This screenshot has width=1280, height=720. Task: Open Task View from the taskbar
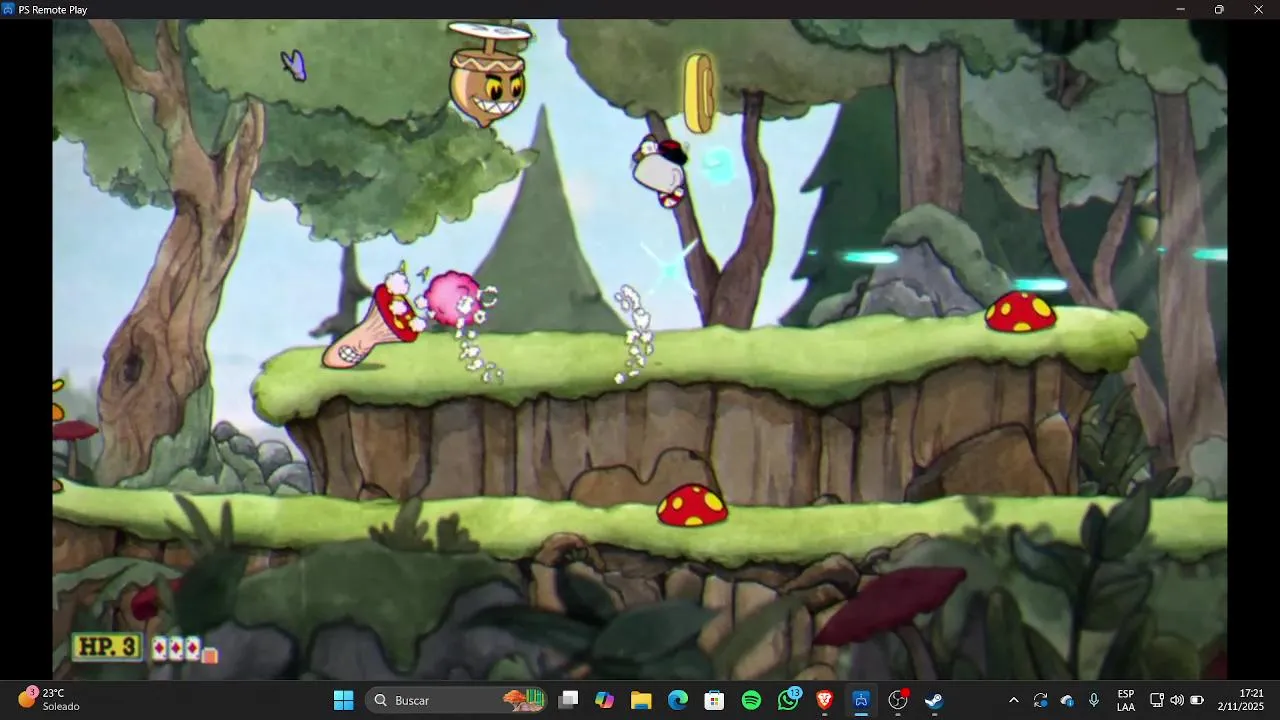(568, 700)
